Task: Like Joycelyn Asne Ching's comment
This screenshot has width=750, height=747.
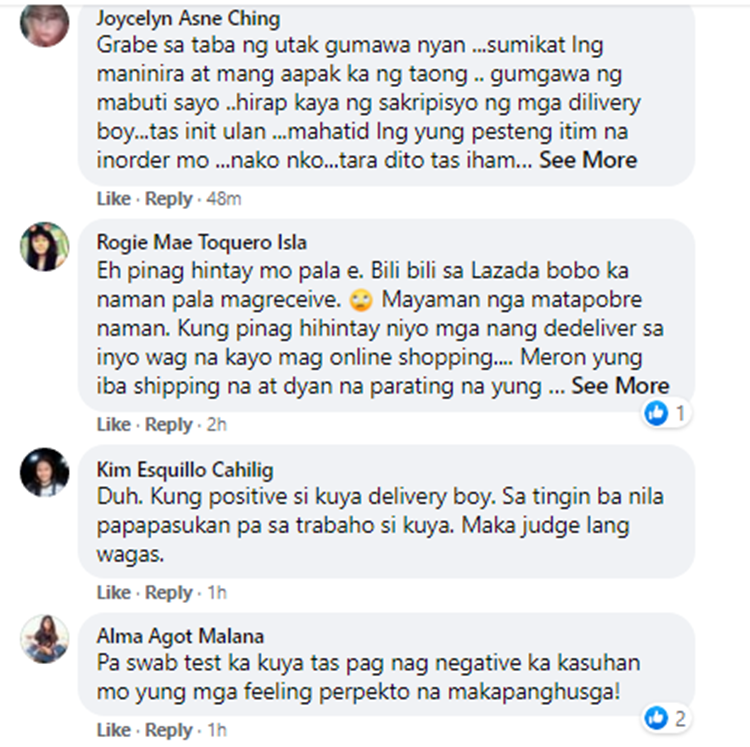Action: click(113, 198)
